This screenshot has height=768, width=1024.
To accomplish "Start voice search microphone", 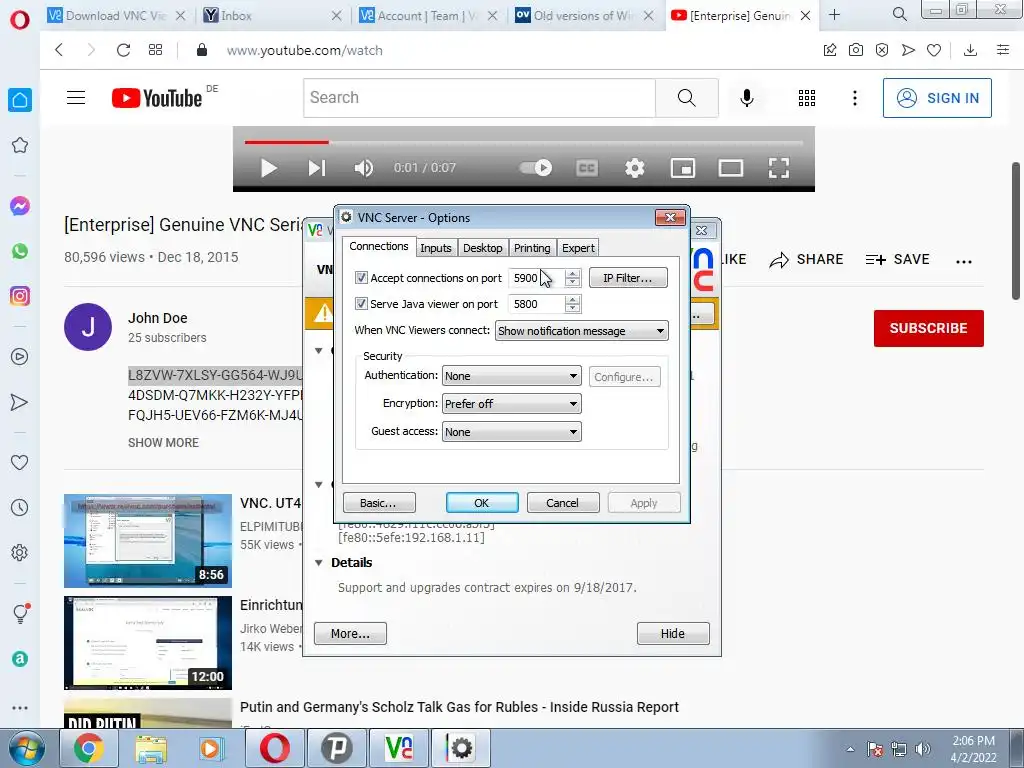I will point(747,98).
